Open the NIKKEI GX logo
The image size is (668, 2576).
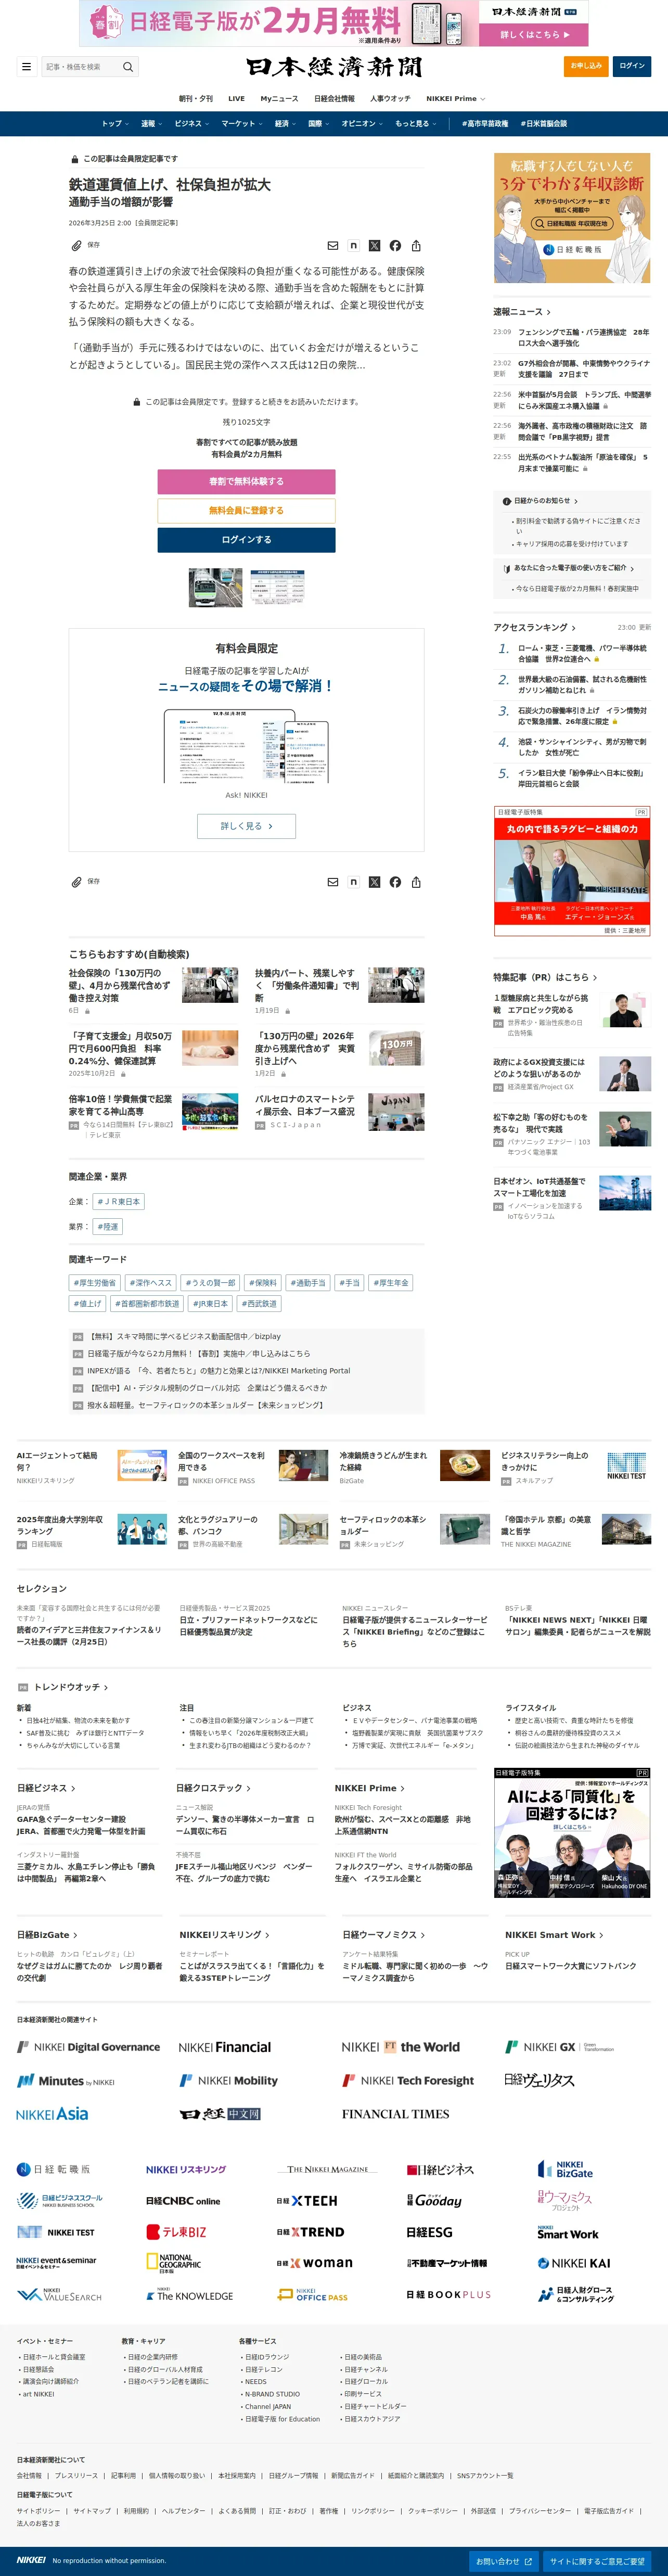point(560,2046)
